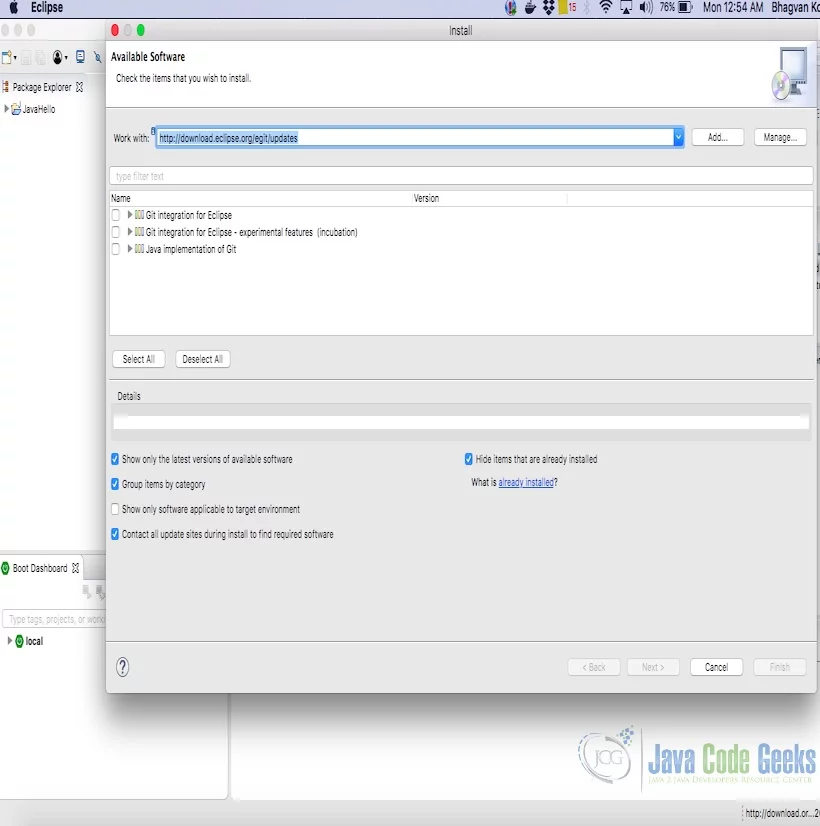Expand Git integration for Eclipse category

[130, 215]
